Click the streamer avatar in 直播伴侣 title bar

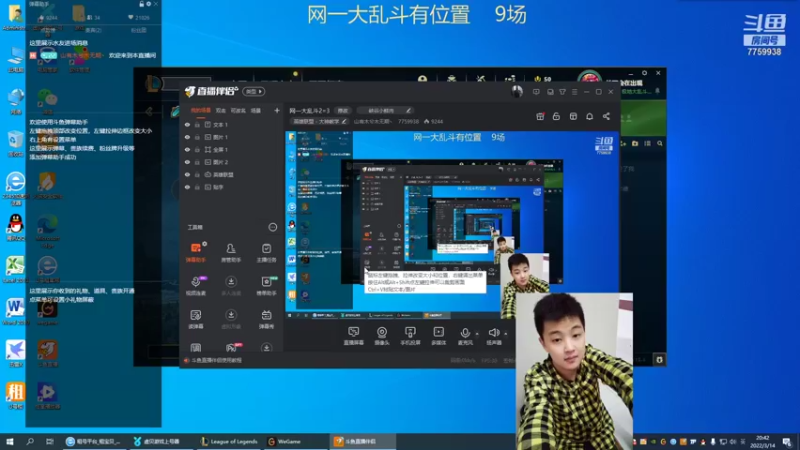click(517, 91)
